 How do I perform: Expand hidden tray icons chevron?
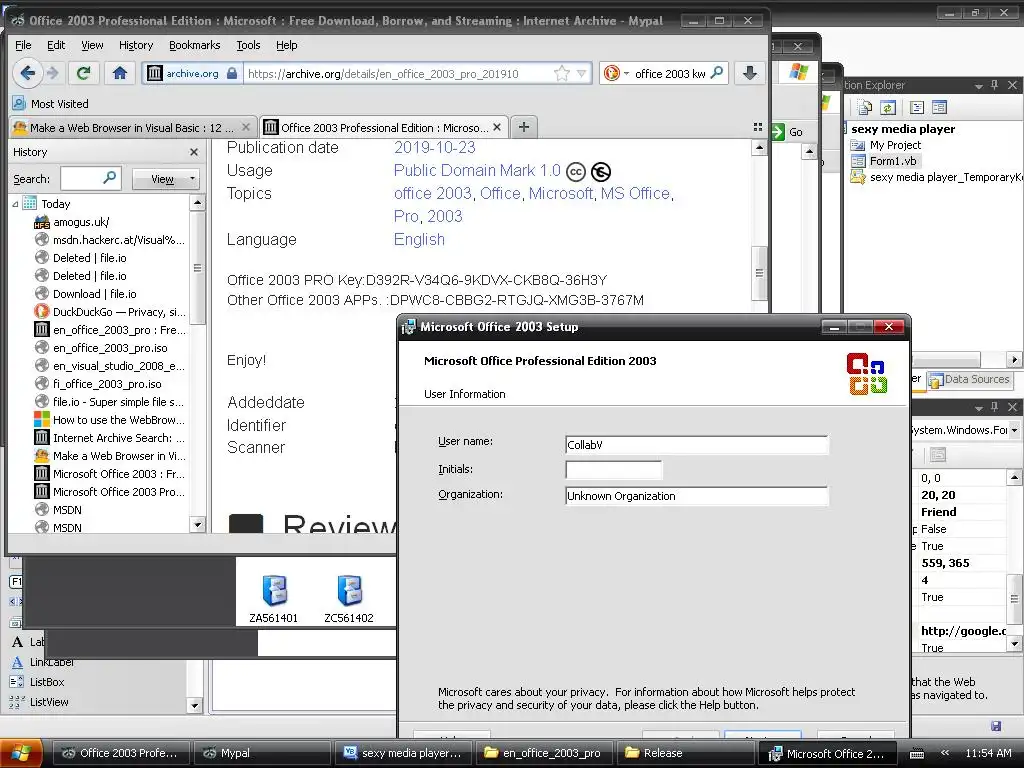(944, 753)
